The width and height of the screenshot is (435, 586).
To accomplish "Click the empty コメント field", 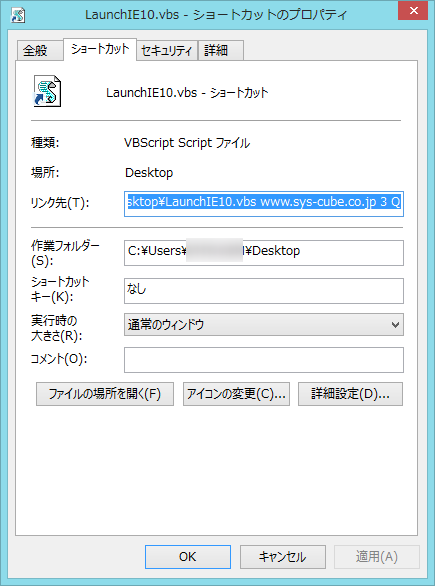I will (x=264, y=360).
